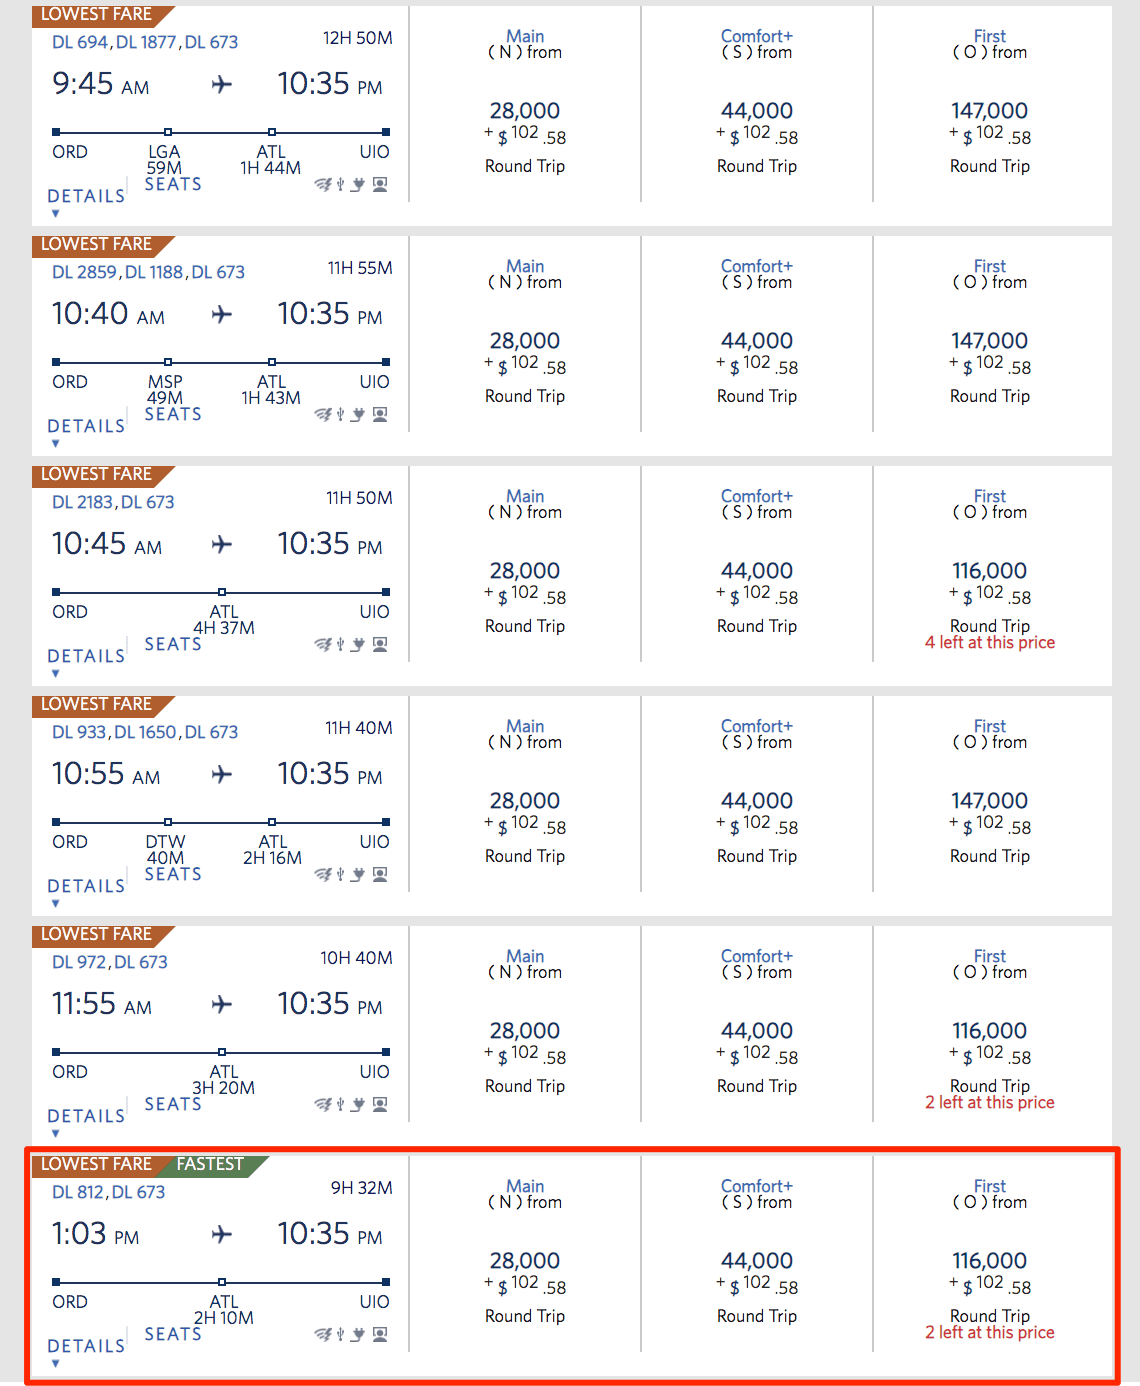Click the entertainment screen icon on the DL 933 flight
Image resolution: width=1140 pixels, height=1386 pixels.
tap(379, 874)
